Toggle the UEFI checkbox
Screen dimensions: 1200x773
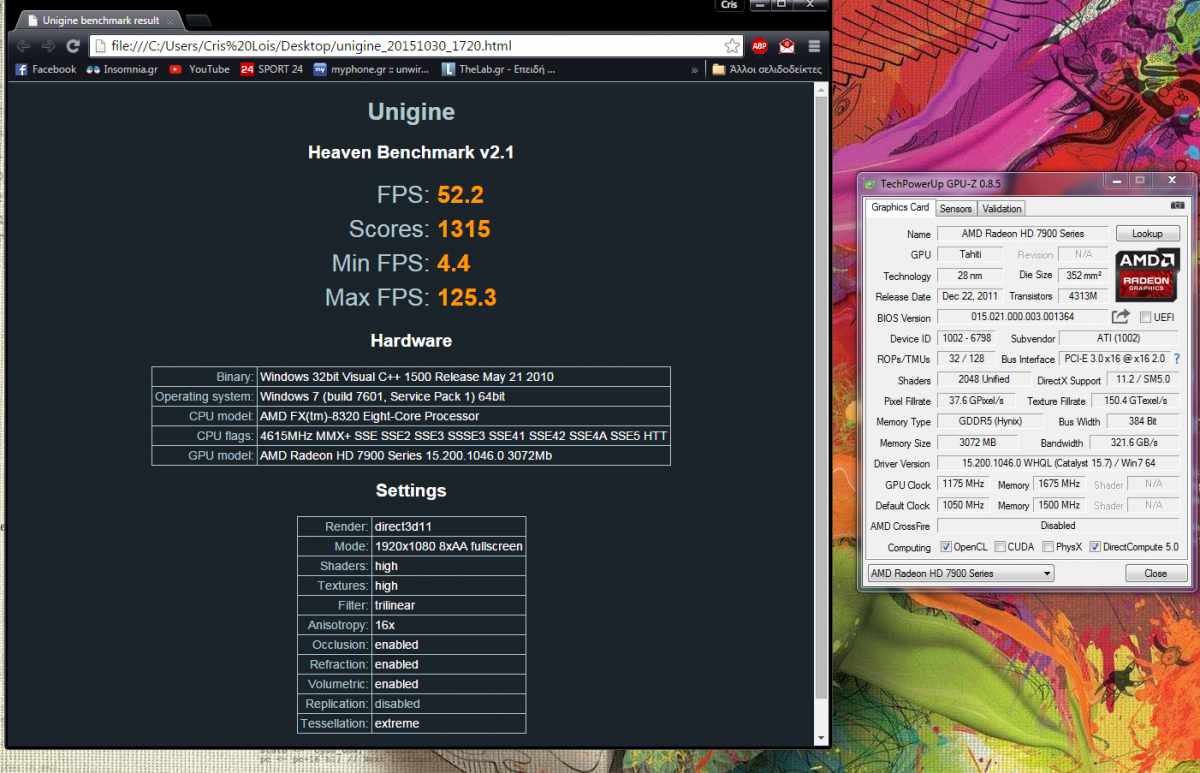[x=1145, y=317]
